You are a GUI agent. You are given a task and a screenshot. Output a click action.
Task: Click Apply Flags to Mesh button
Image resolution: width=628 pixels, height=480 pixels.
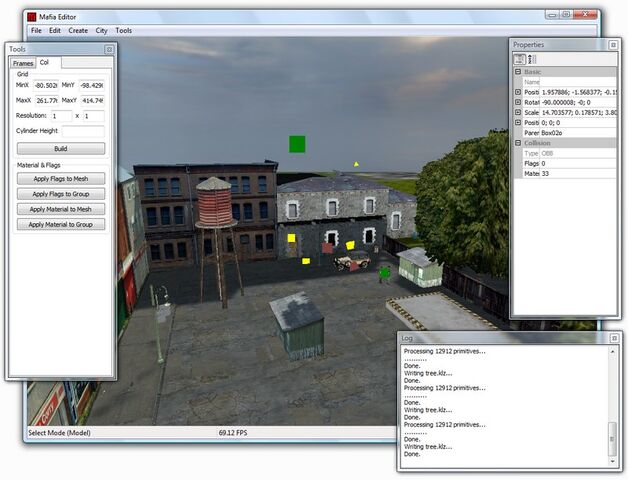[61, 179]
